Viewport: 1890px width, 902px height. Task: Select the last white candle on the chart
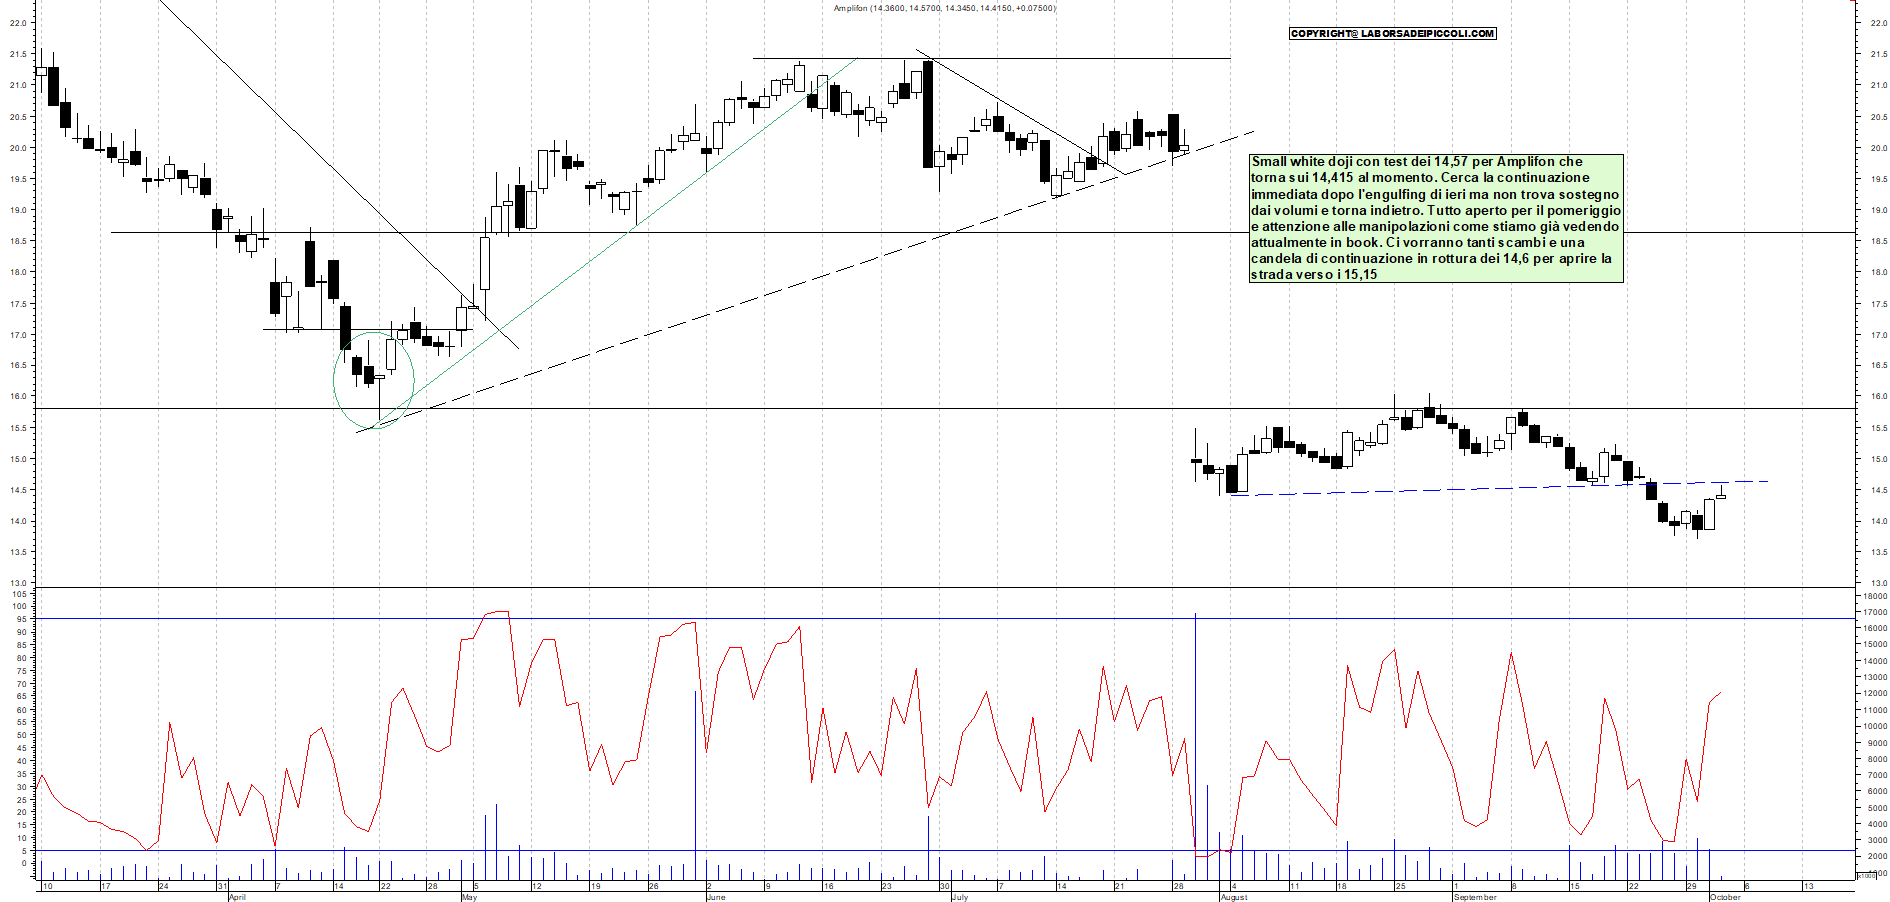(1721, 496)
